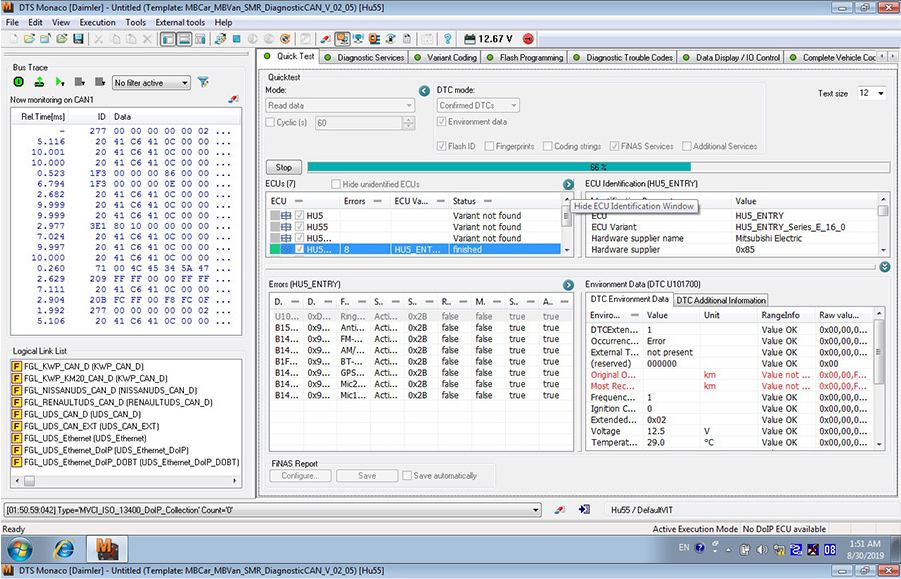This screenshot has height=579, width=901.
Task: Hide ECU Identification window with blue arrow
Action: click(x=568, y=184)
